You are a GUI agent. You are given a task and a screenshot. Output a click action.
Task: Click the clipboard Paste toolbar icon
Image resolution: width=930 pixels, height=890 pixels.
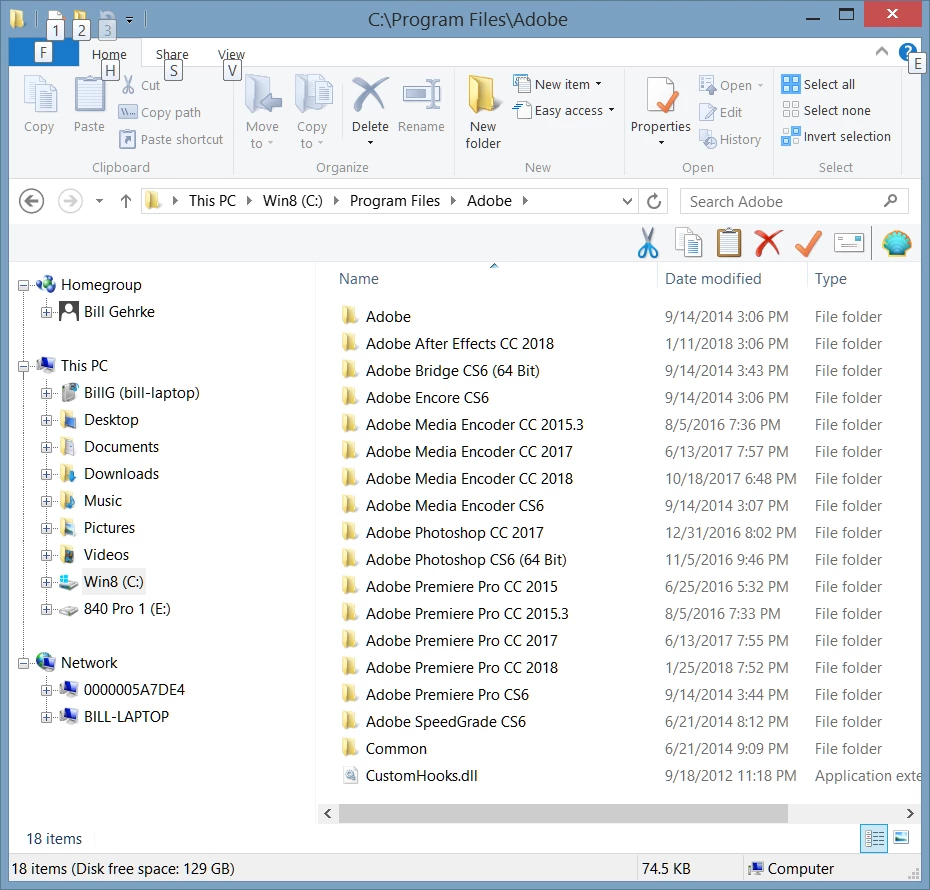pos(729,243)
